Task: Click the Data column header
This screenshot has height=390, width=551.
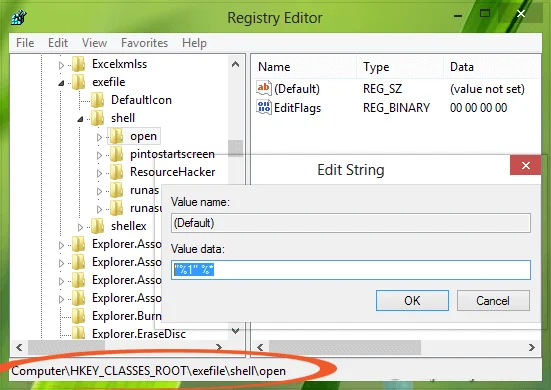Action: pos(492,67)
